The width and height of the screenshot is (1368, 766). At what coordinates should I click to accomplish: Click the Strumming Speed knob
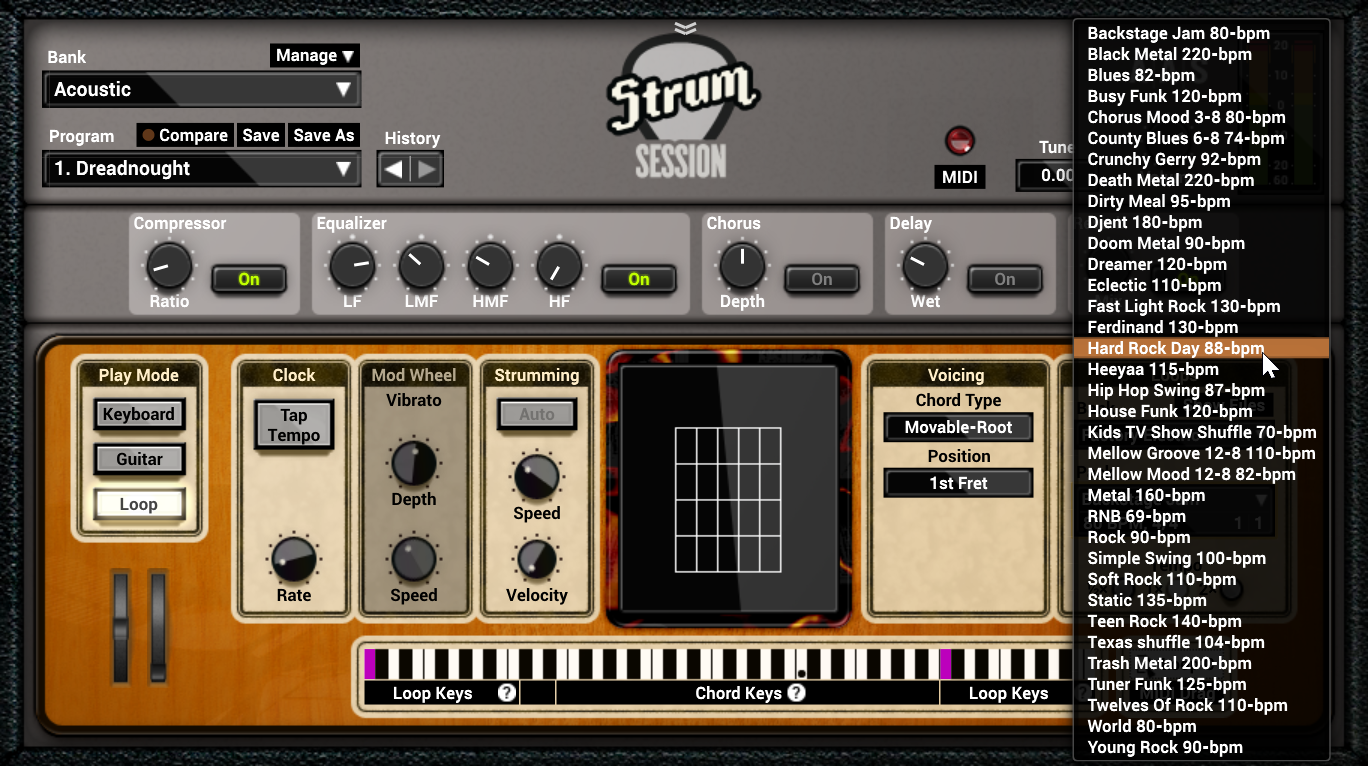(x=537, y=478)
